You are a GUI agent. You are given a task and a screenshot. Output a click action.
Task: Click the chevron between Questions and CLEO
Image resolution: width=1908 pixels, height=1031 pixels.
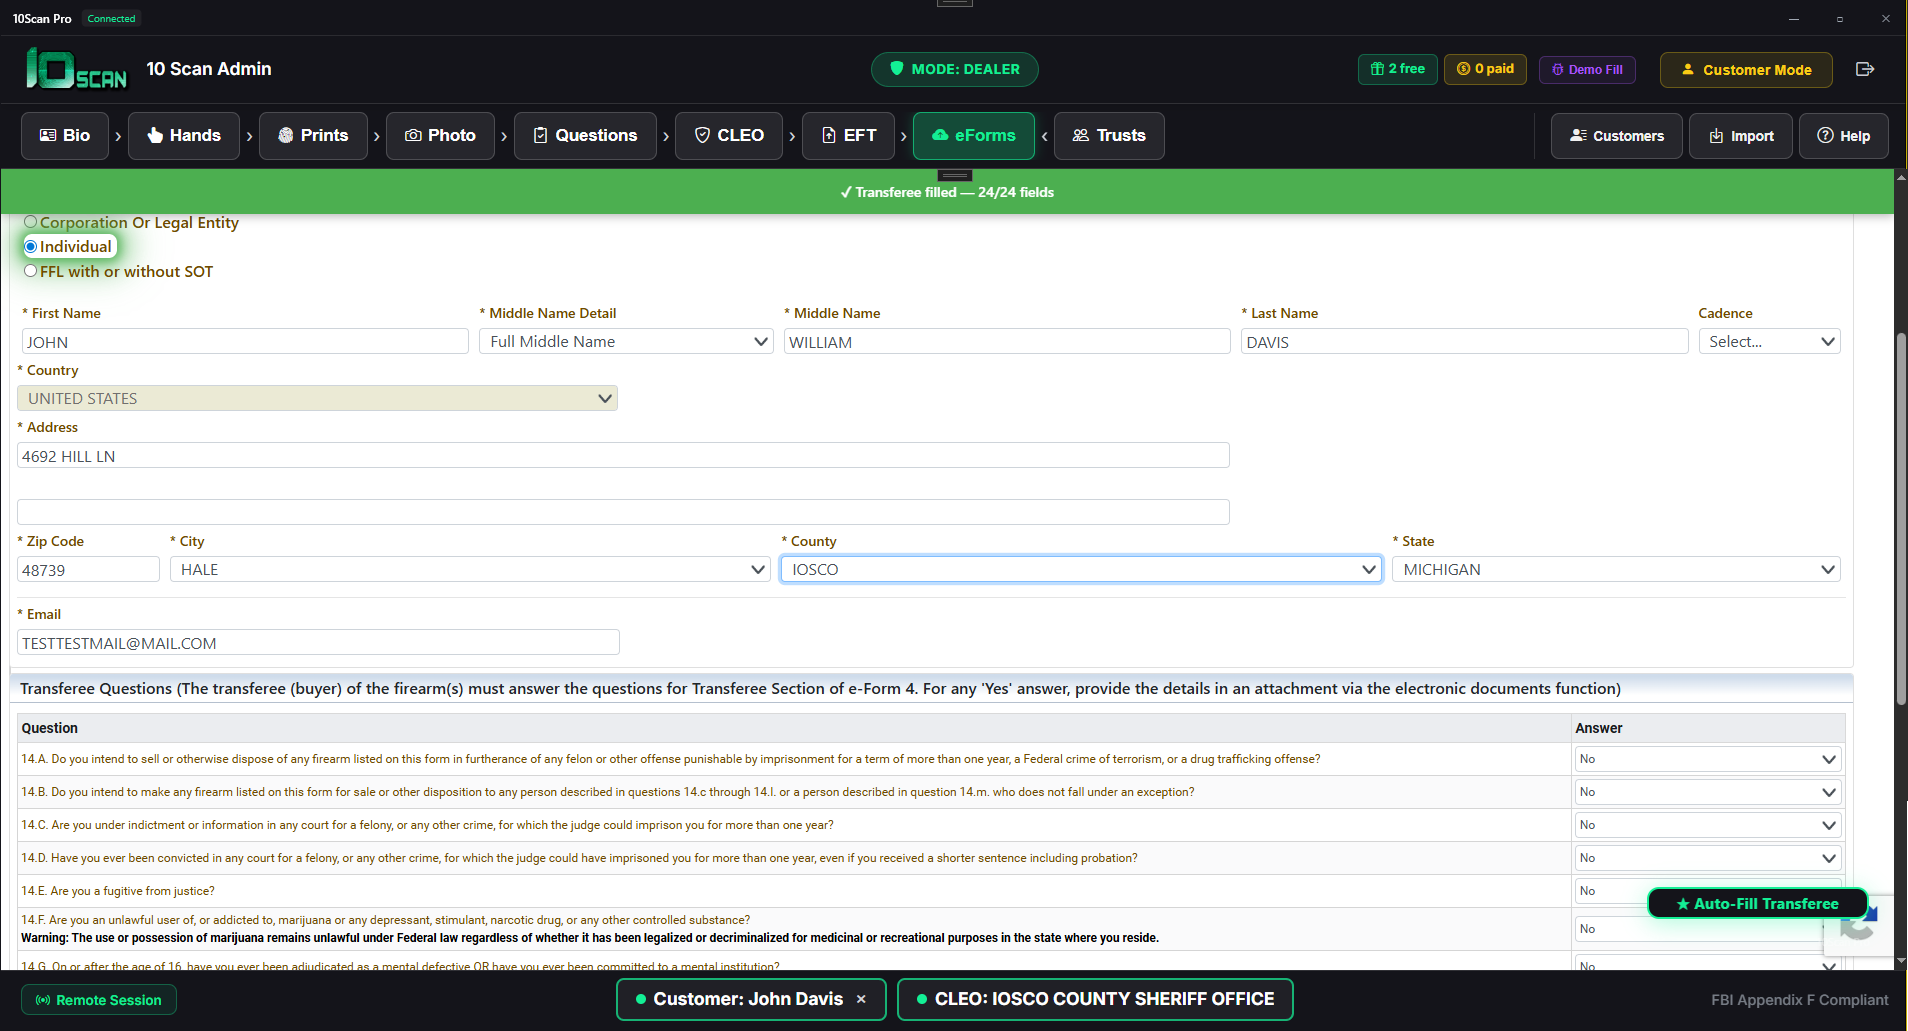pos(666,136)
